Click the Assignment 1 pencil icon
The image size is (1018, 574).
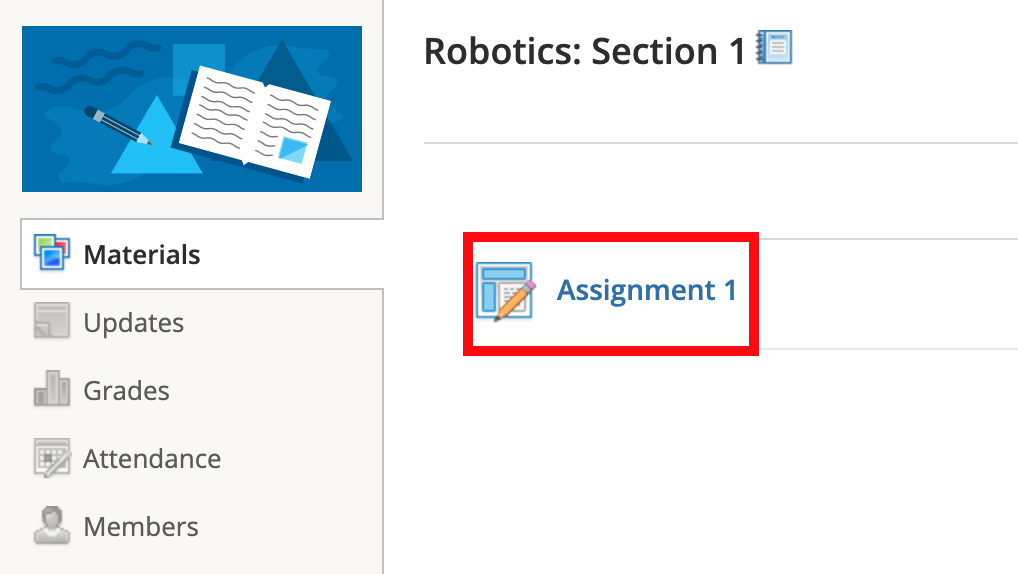[x=505, y=291]
